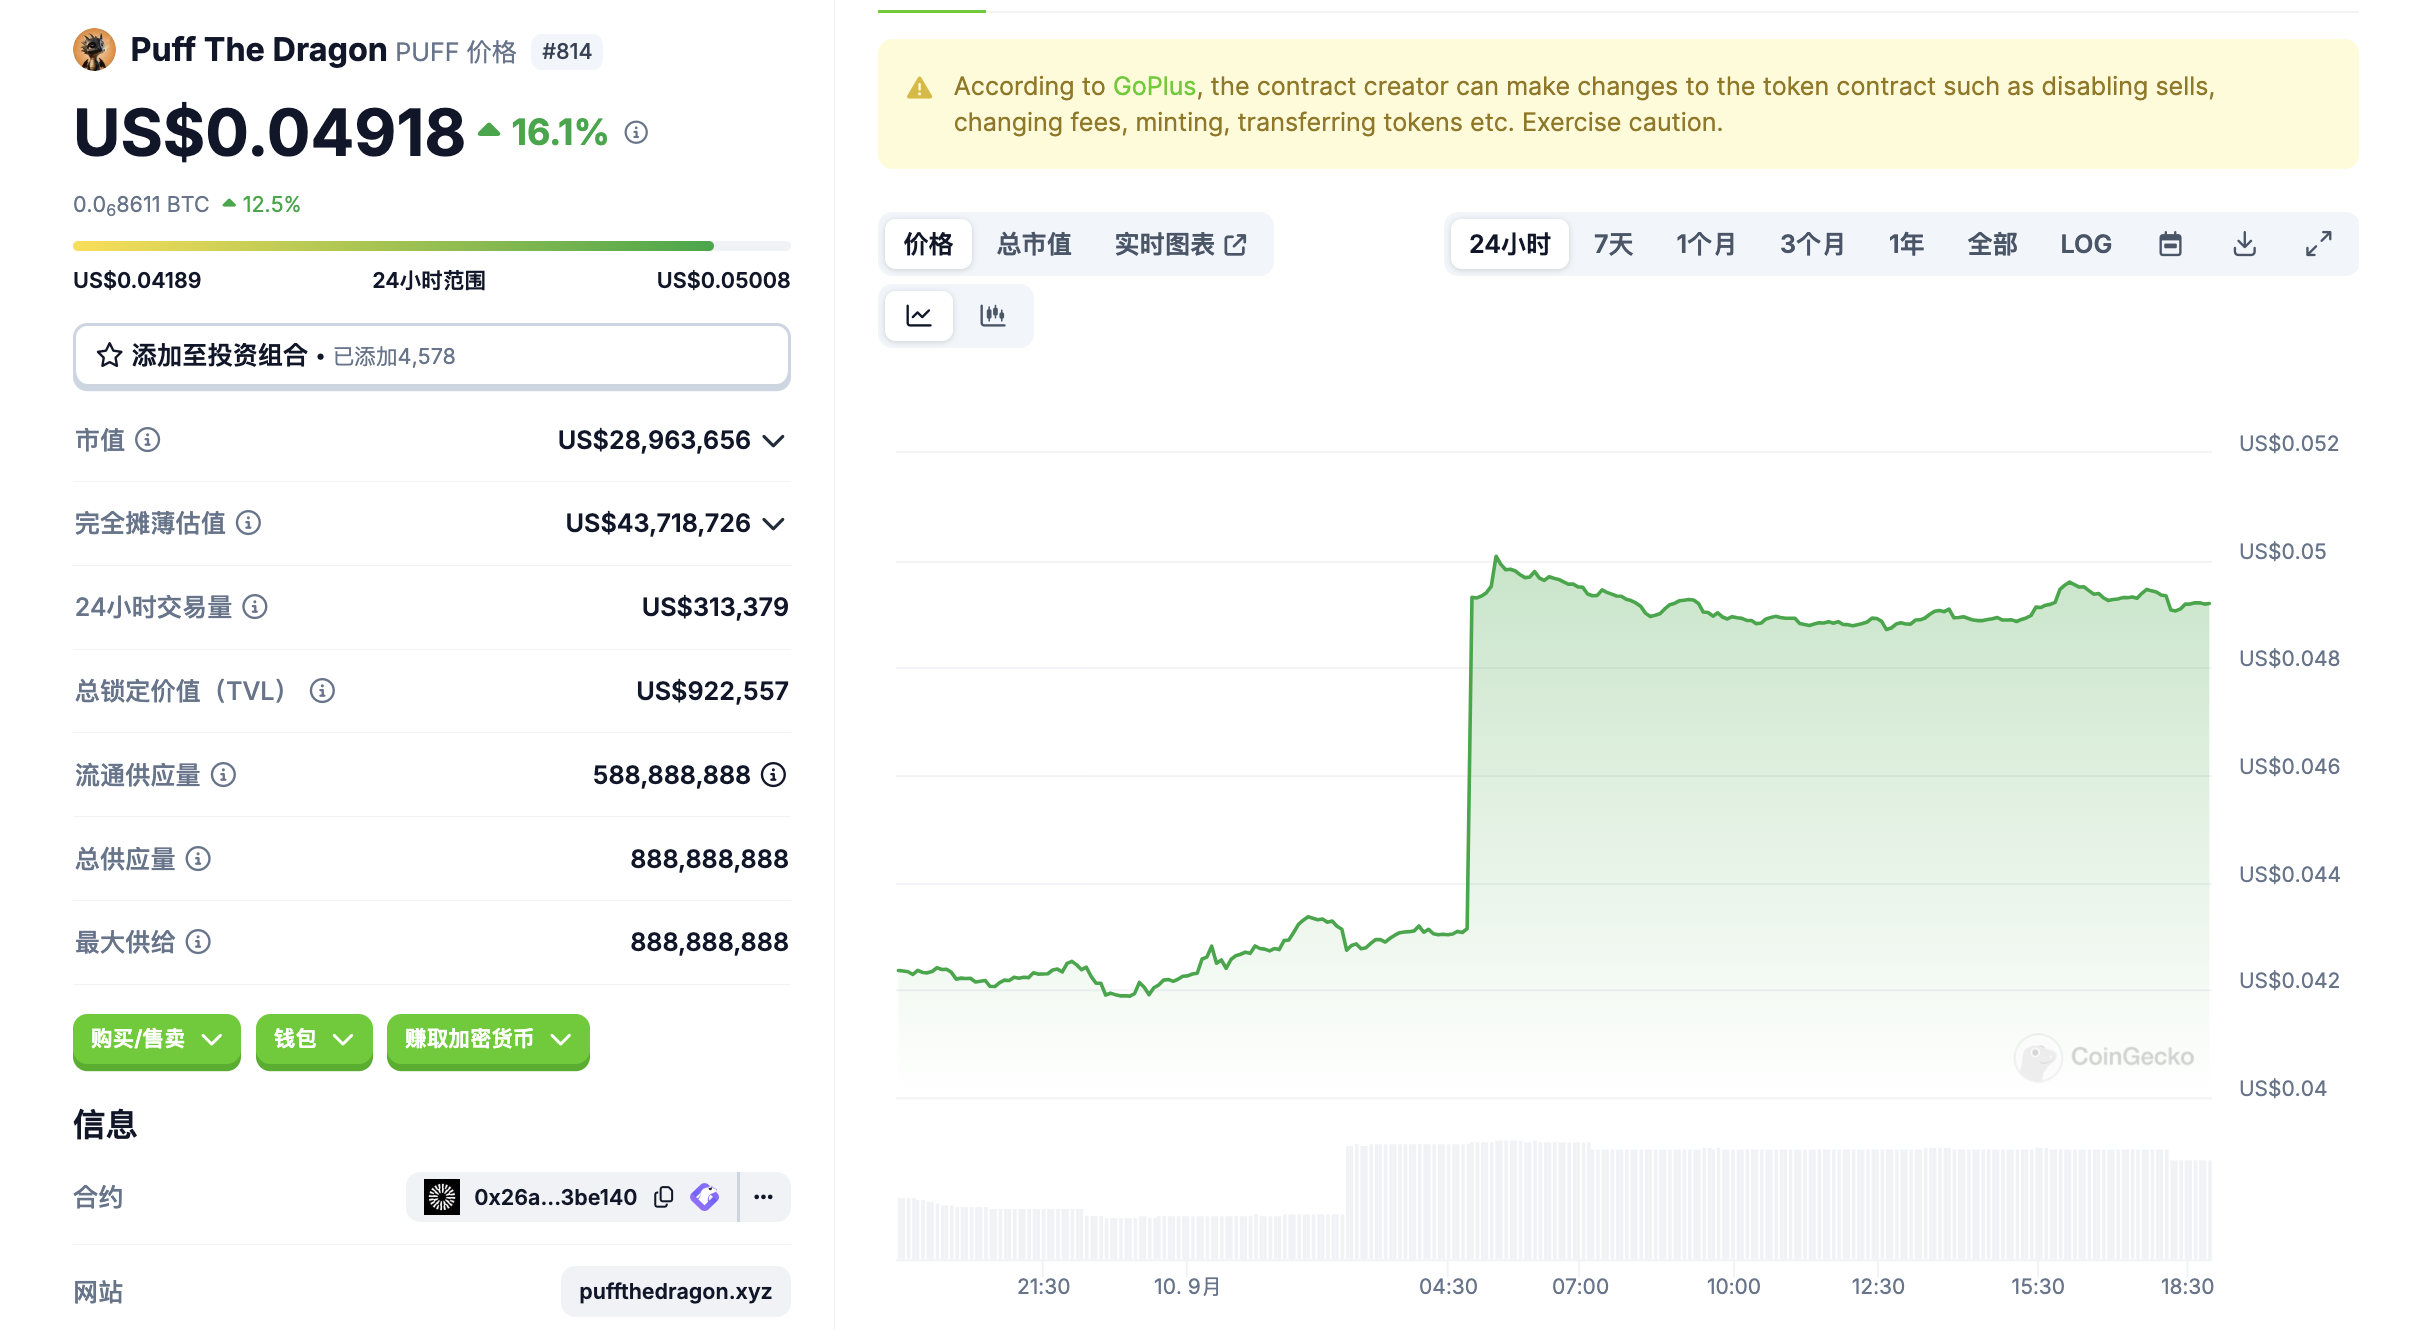Expand chart to fullscreen
Image resolution: width=2422 pixels, height=1330 pixels.
pos(2318,244)
